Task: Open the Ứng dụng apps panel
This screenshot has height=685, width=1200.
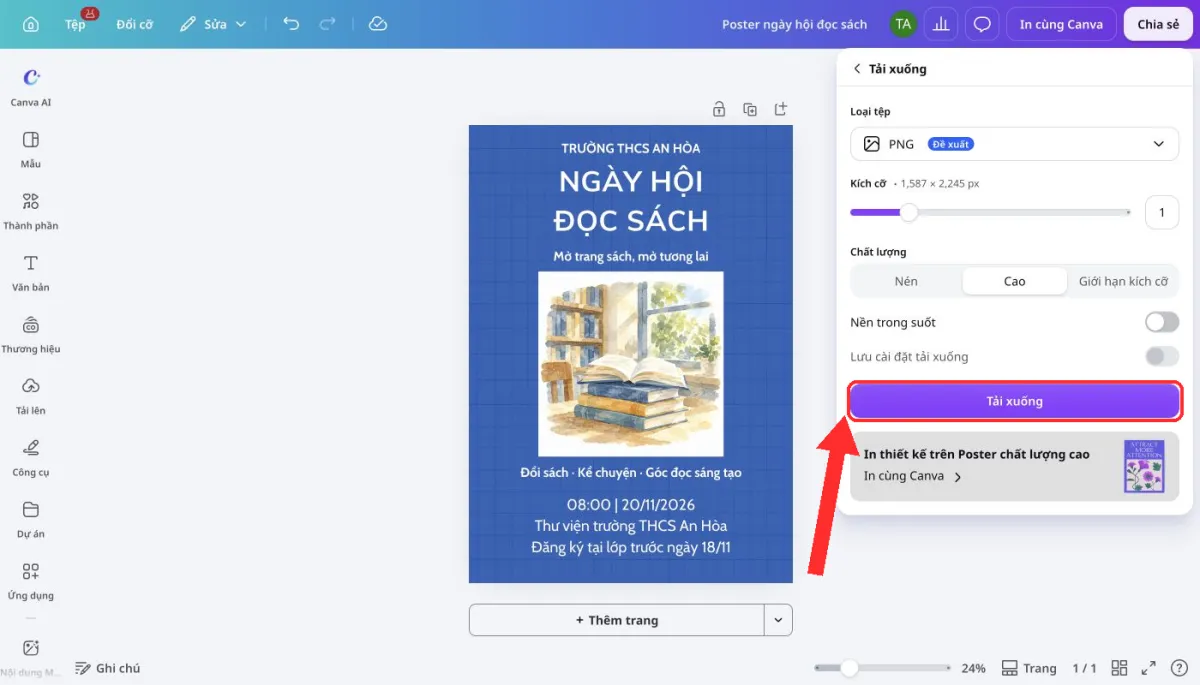Action: click(x=31, y=580)
